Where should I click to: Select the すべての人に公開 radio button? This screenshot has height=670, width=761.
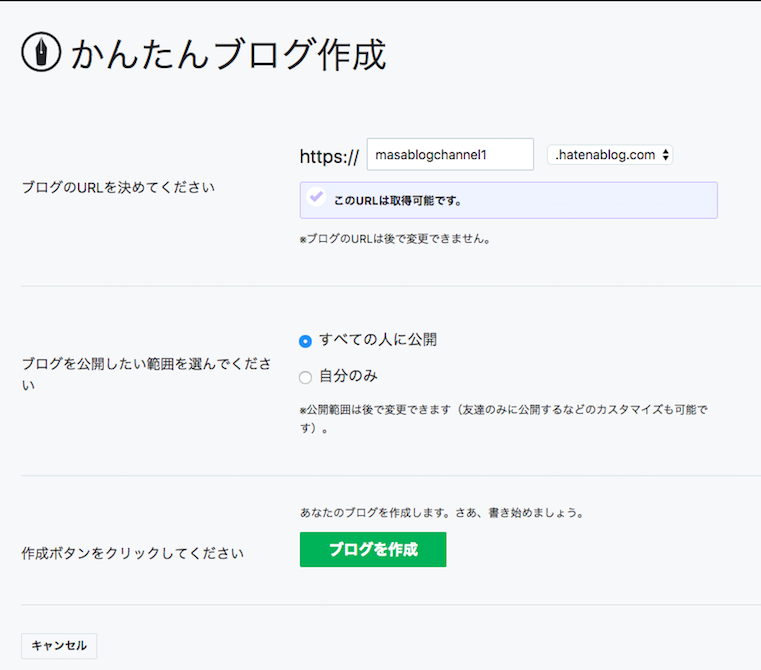pos(305,341)
